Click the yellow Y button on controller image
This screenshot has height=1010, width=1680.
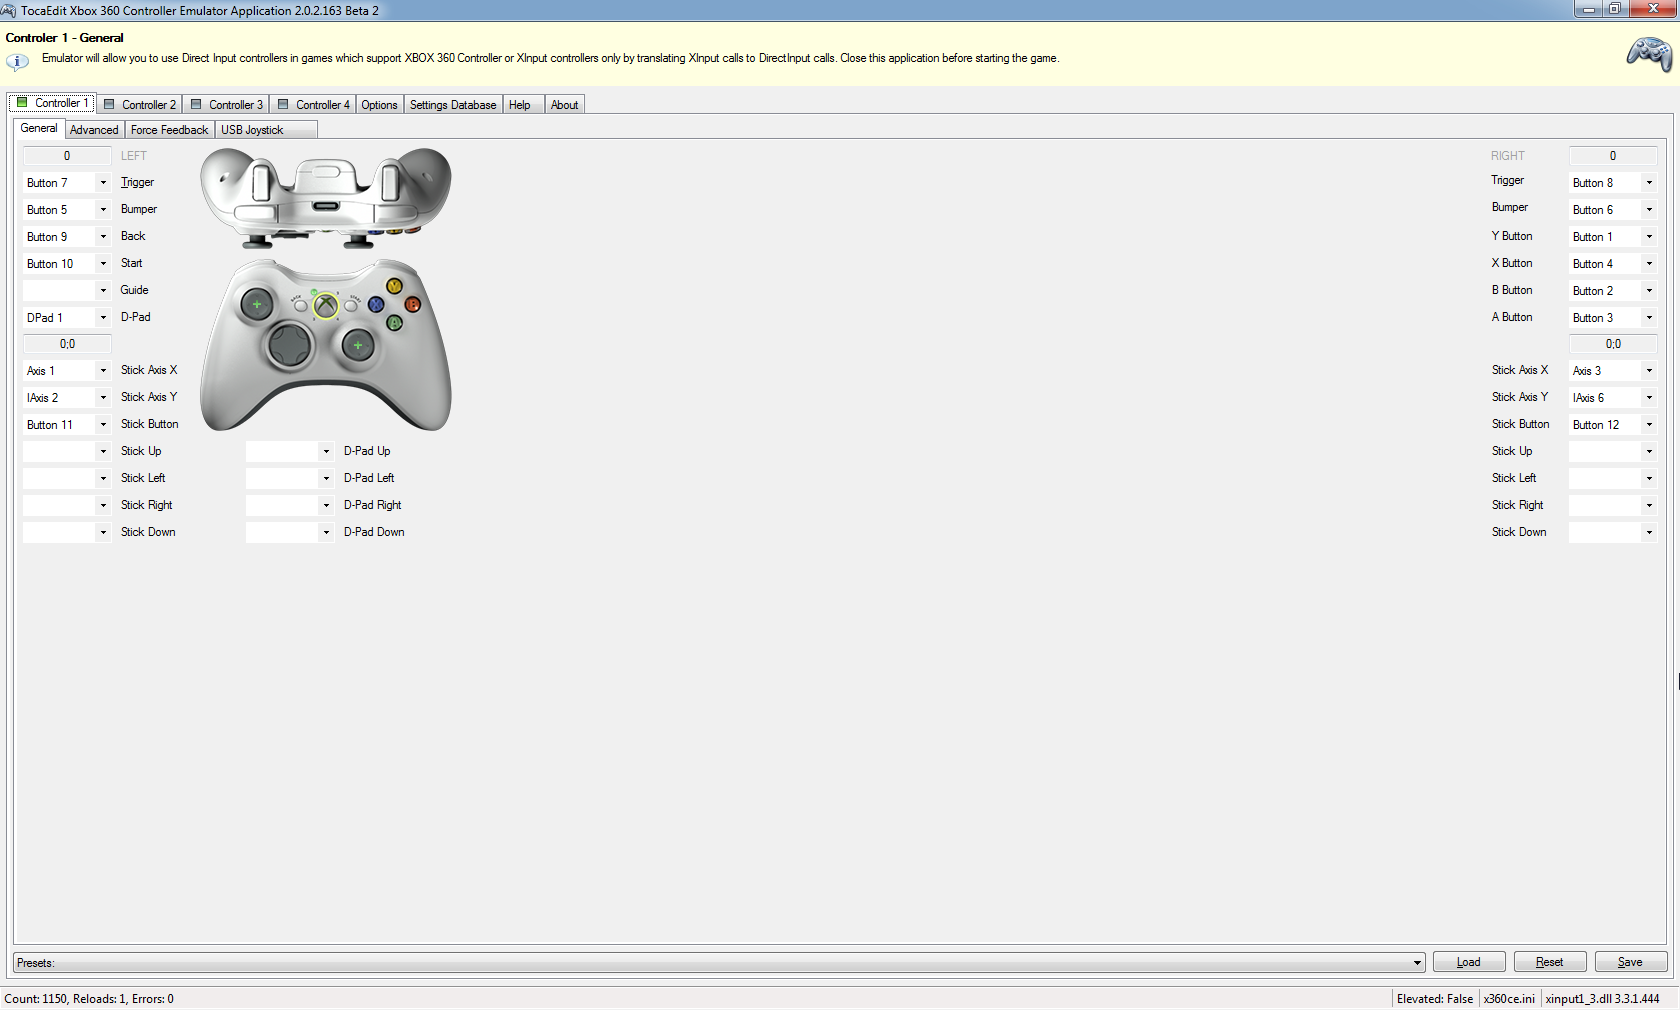tap(394, 287)
